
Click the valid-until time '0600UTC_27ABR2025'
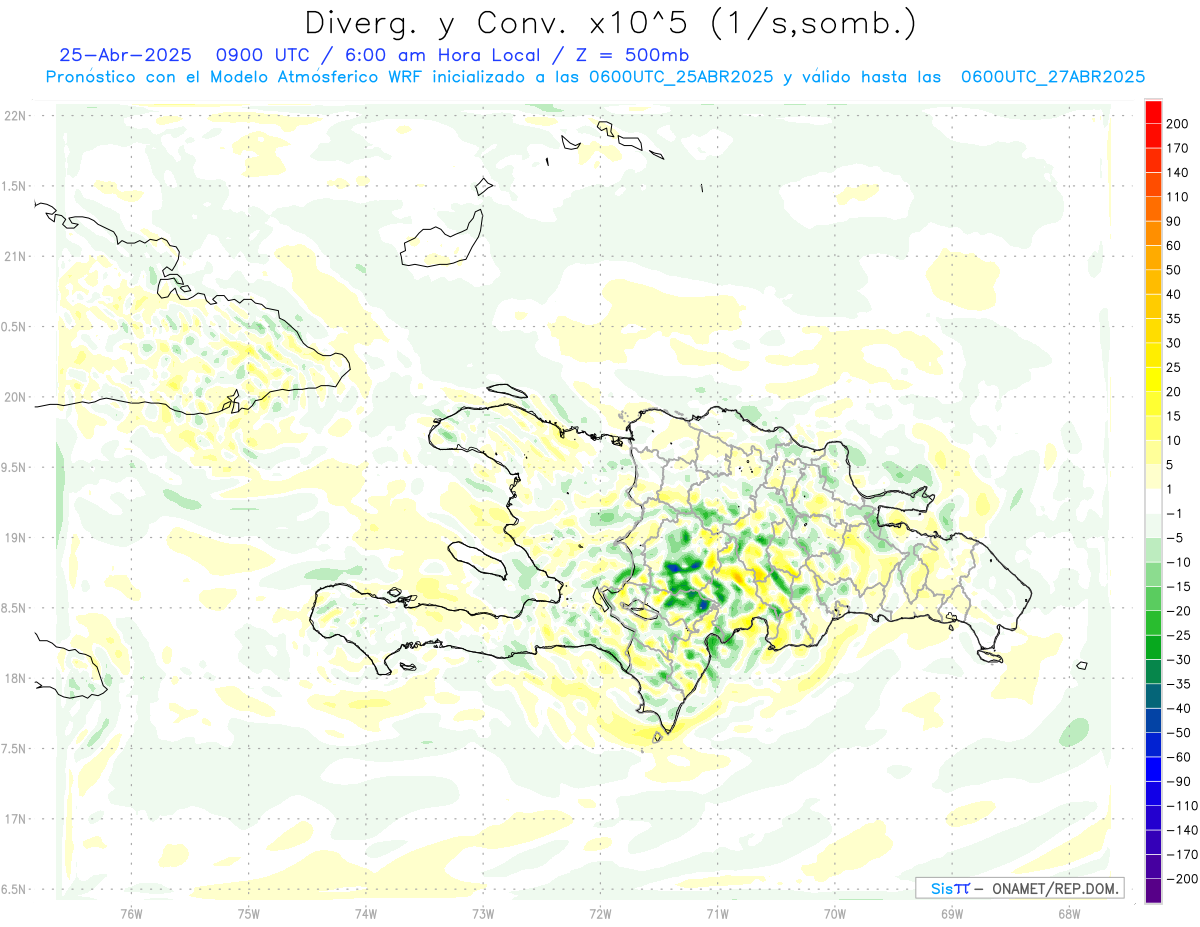click(x=1053, y=77)
